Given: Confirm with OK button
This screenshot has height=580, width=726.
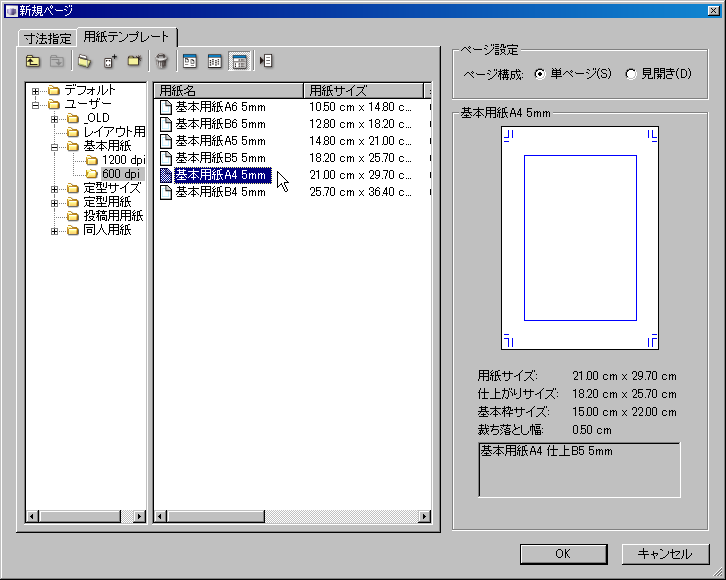Looking at the screenshot, I should (563, 554).
